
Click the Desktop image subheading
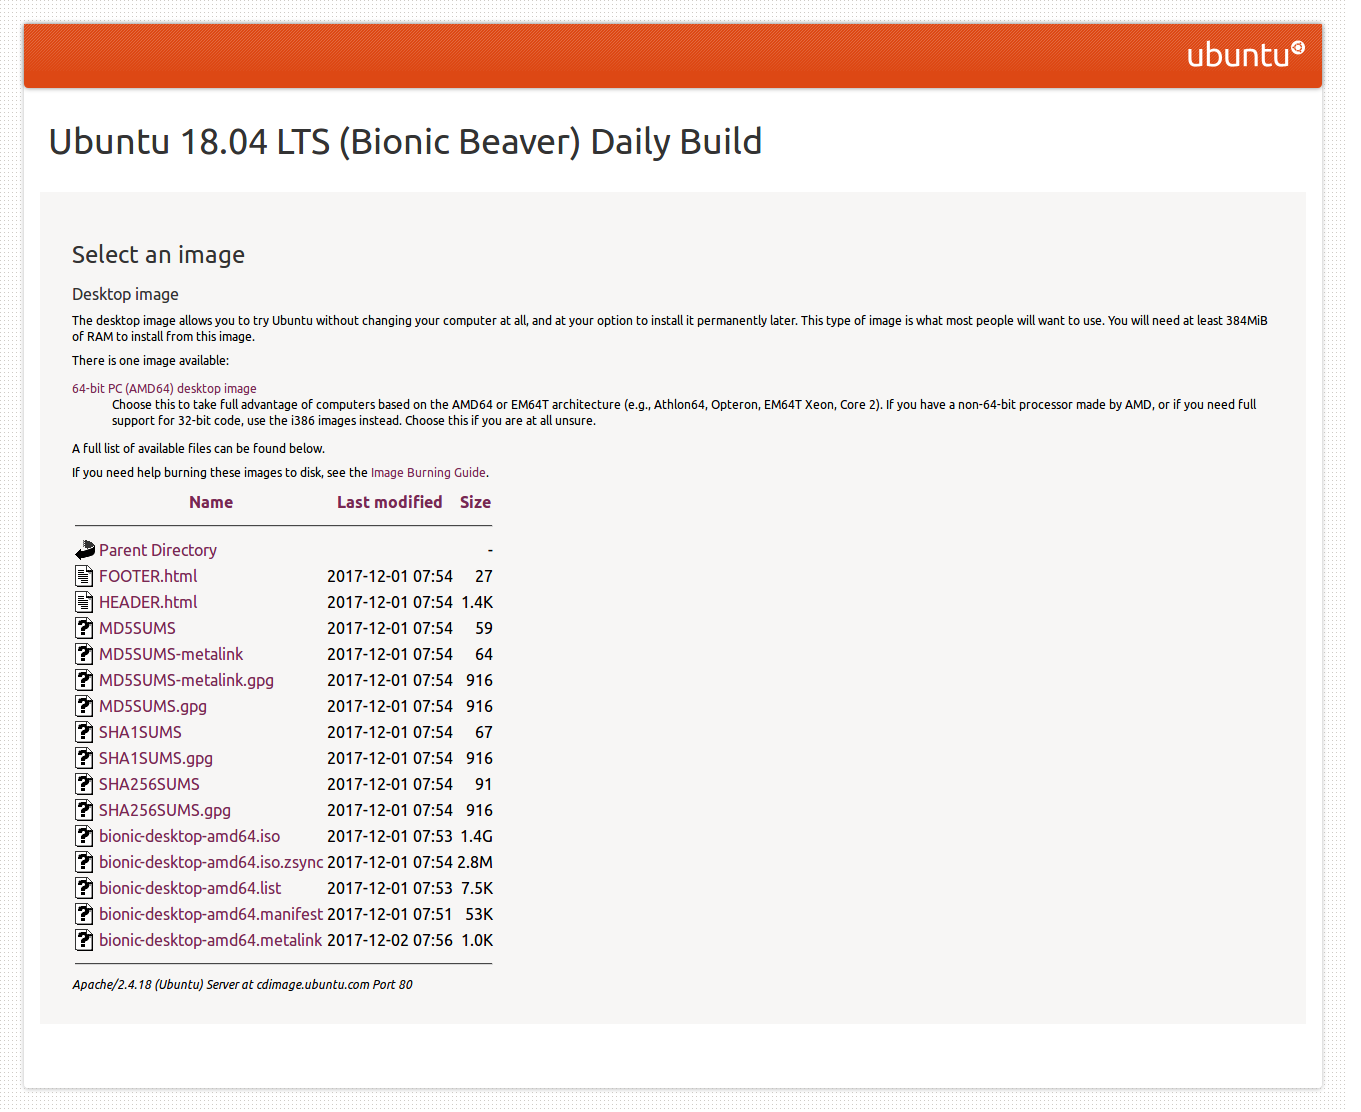[x=125, y=294]
